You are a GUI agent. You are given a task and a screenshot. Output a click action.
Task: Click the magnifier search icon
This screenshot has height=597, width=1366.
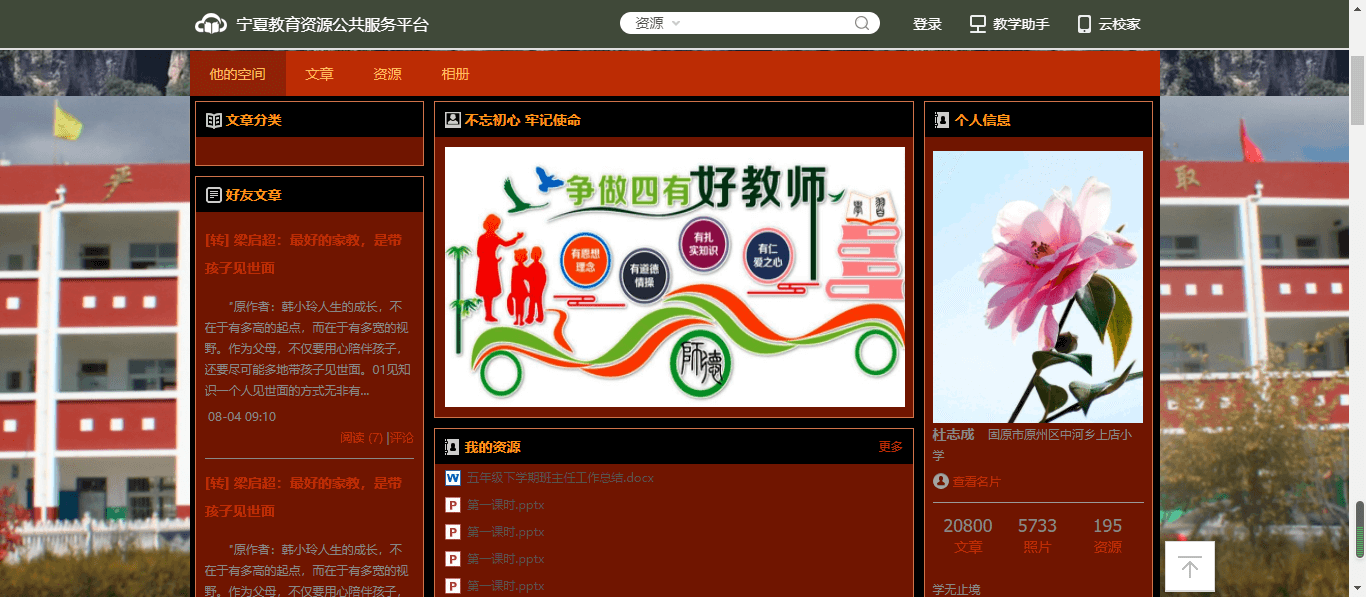coord(862,24)
